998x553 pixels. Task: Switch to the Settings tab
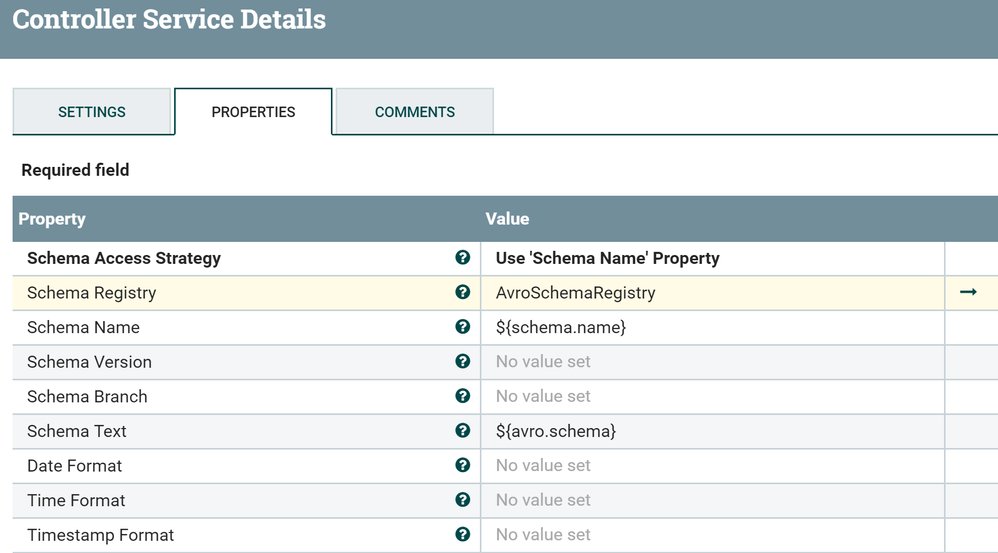pos(92,112)
